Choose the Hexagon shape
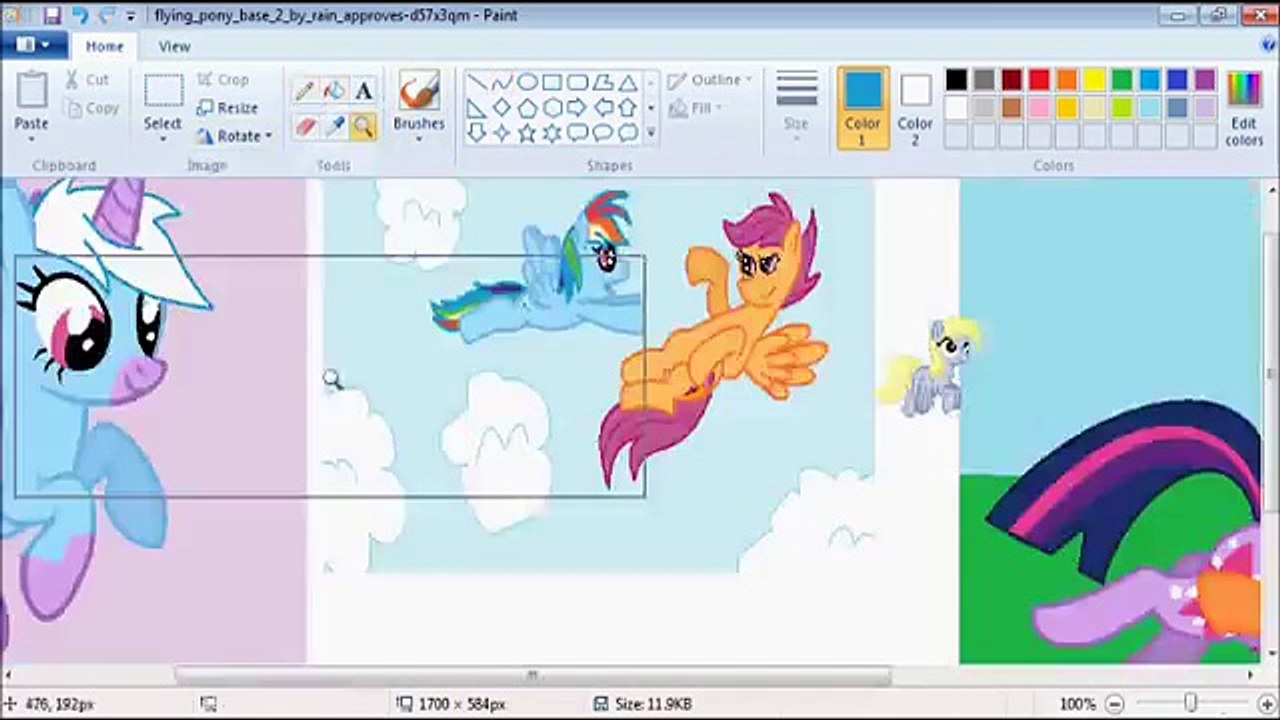1280x720 pixels. (552, 108)
